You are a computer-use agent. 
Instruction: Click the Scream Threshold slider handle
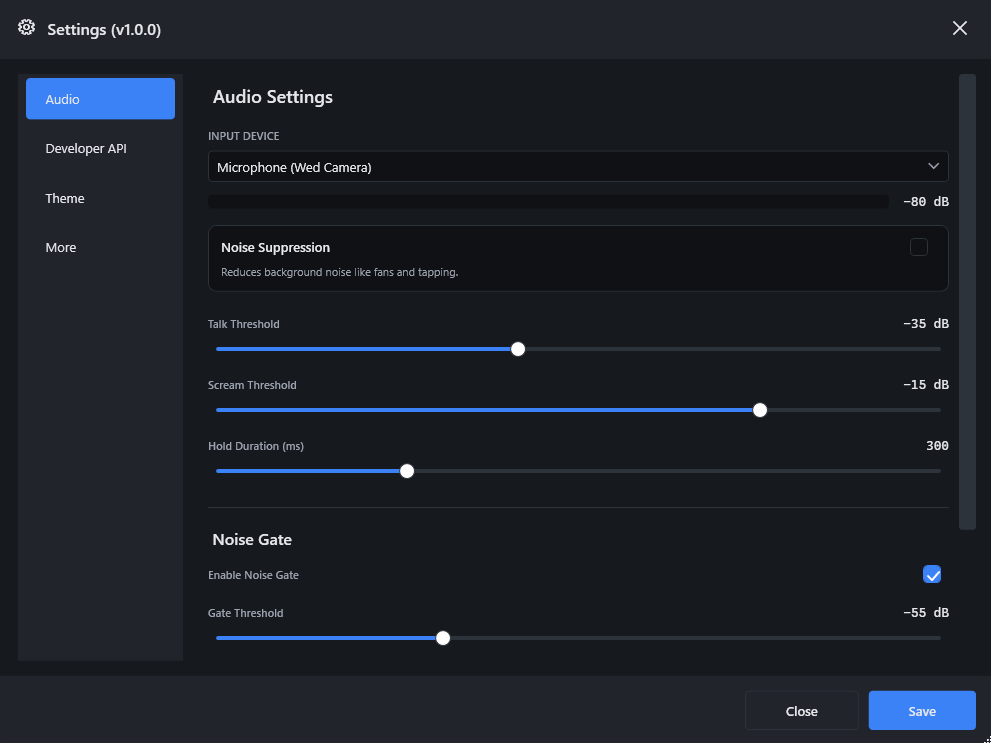point(760,410)
